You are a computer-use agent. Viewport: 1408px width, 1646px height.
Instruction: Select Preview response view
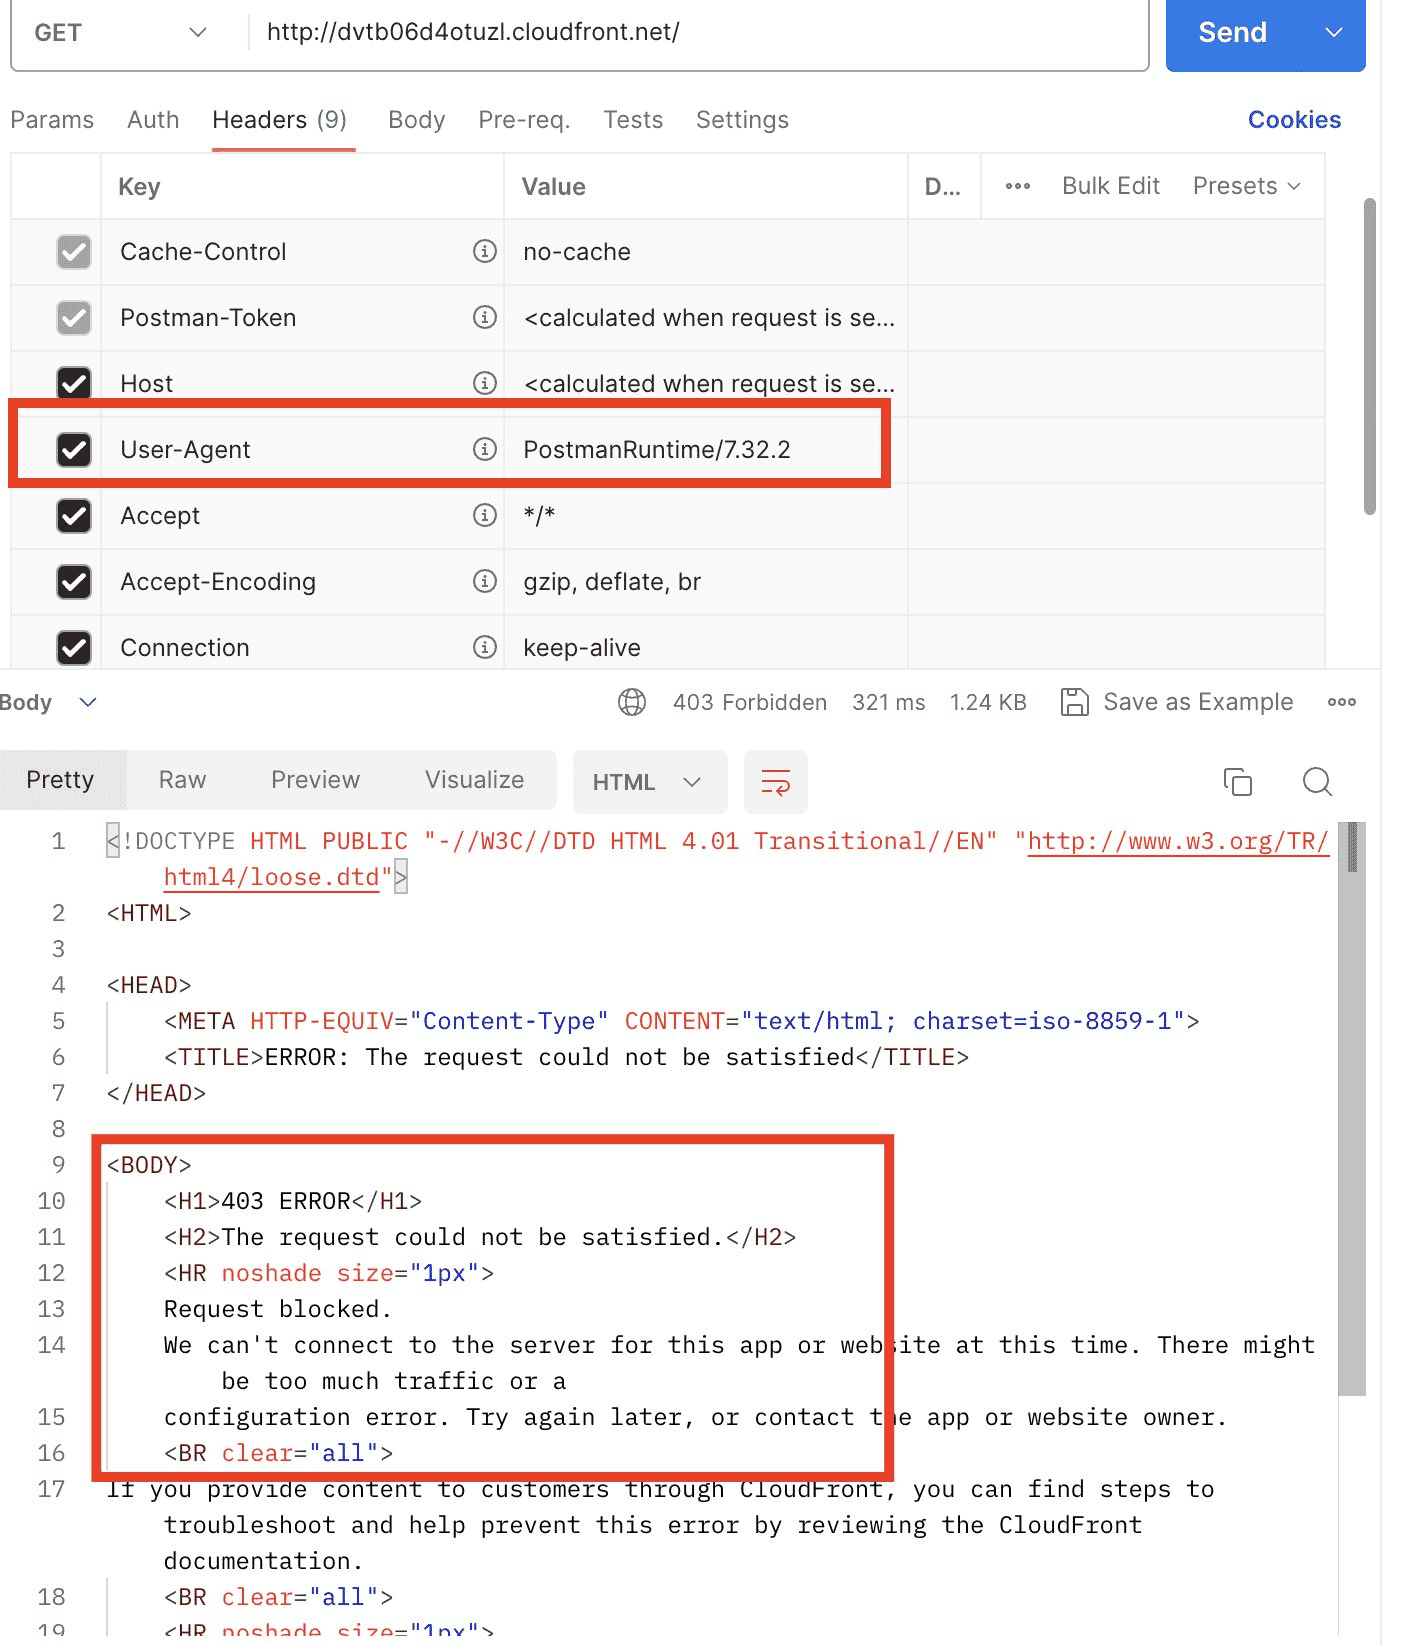pyautogui.click(x=315, y=780)
